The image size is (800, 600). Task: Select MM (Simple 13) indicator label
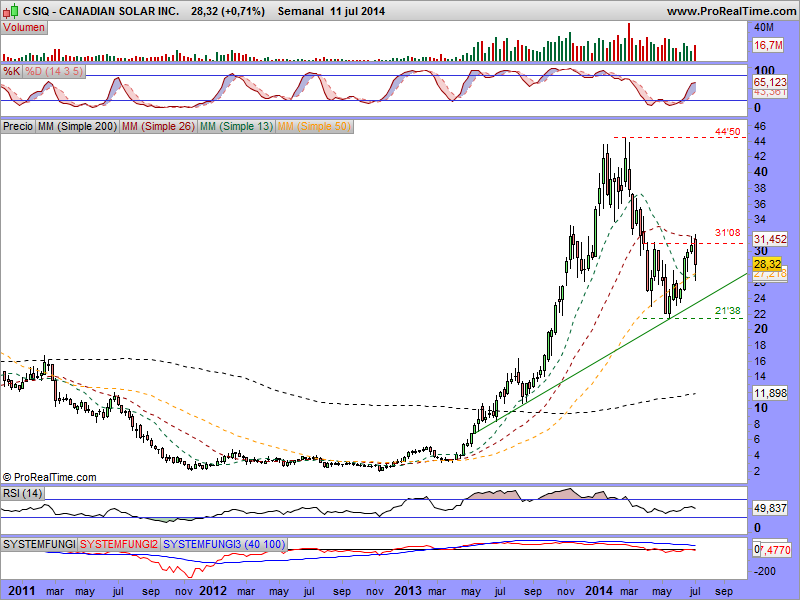237,126
